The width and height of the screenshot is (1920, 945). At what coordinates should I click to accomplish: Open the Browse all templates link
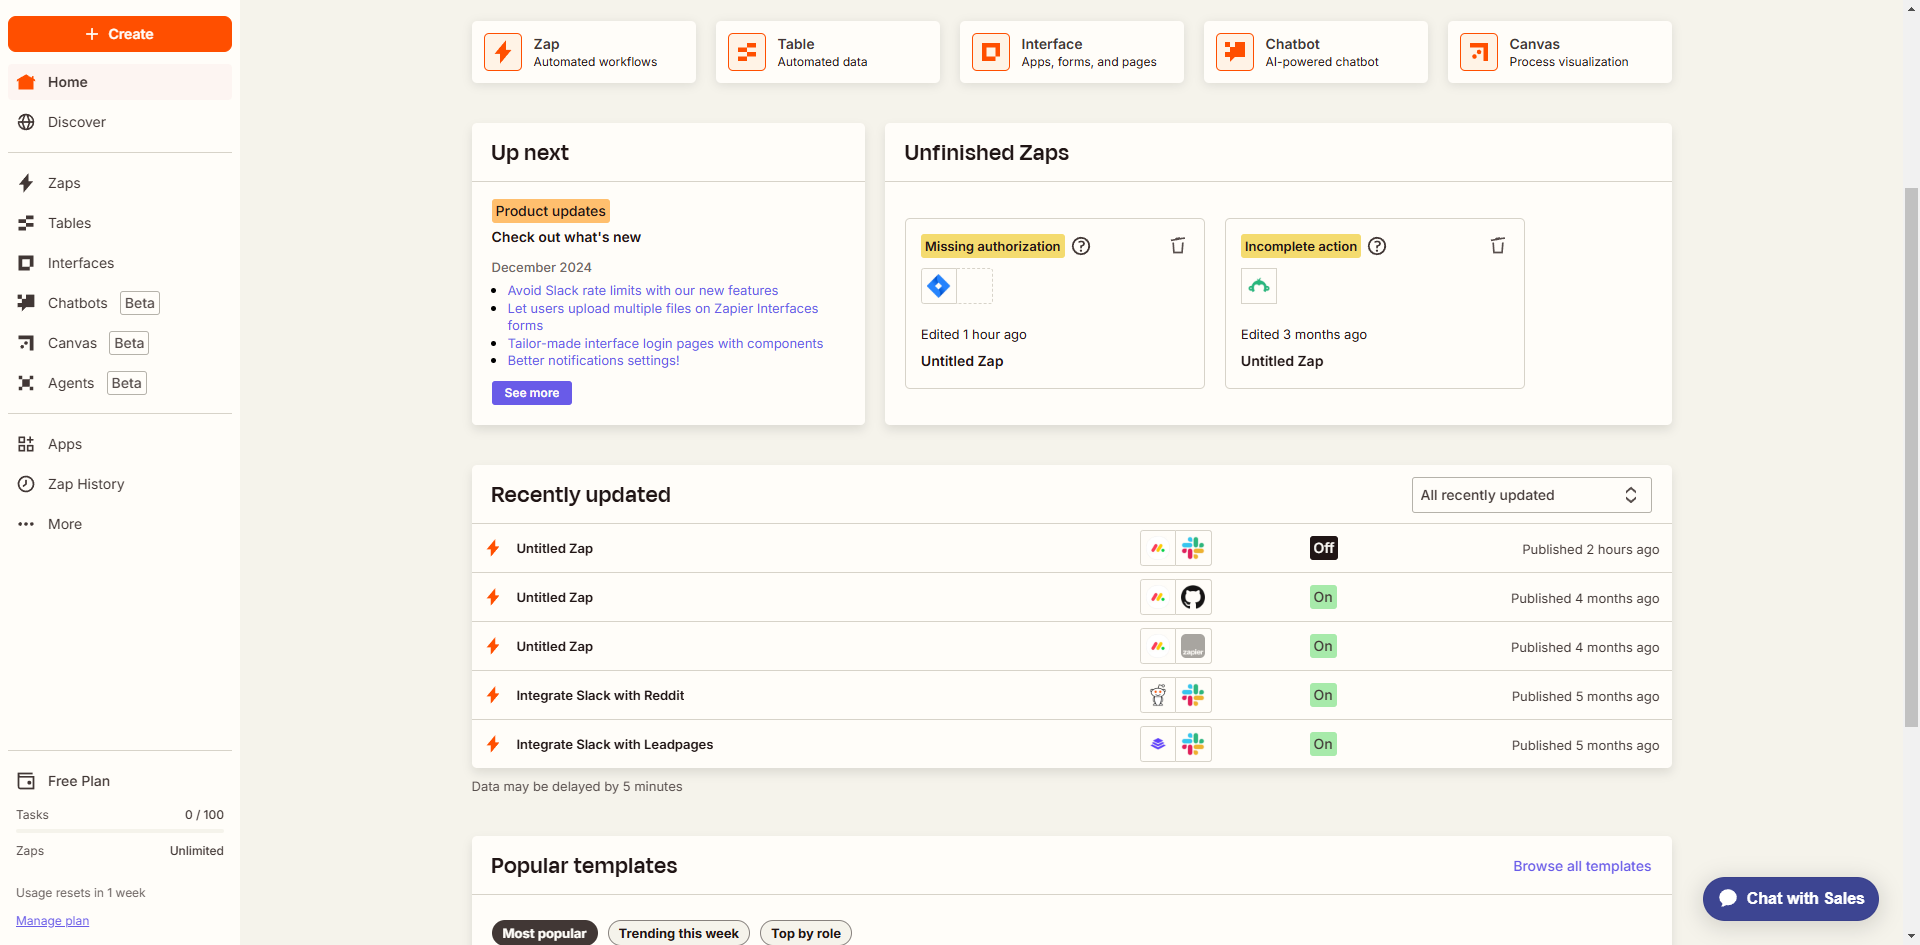point(1582,866)
